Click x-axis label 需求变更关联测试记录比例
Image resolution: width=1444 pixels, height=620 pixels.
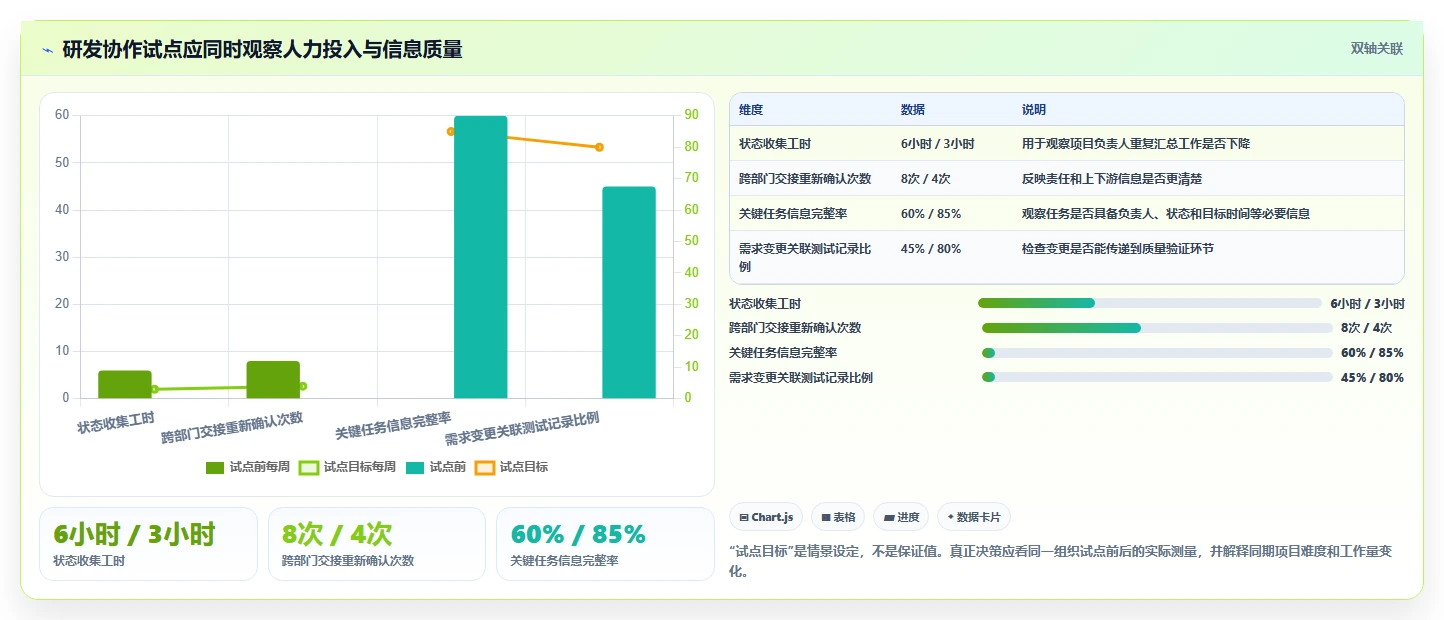521,429
